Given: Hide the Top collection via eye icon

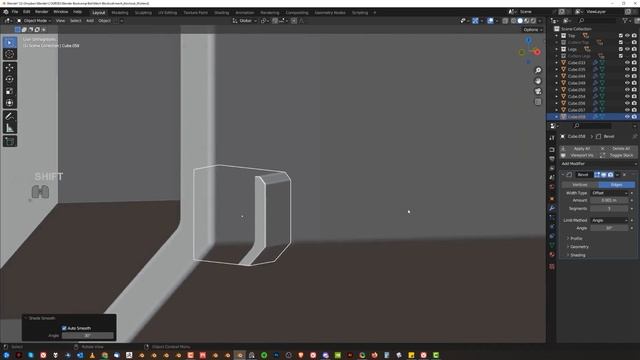Looking at the screenshot, I should pos(627,36).
